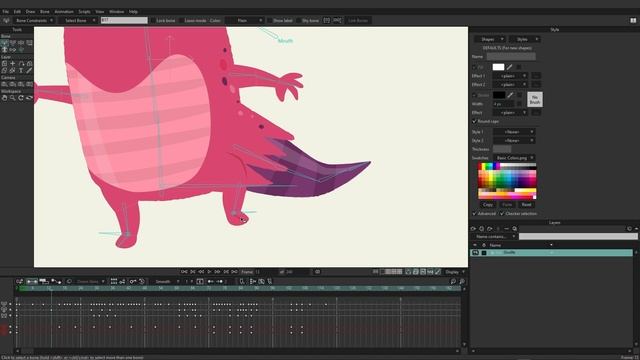This screenshot has width=640, height=360.
Task: Toggle the Show label checkbox
Action: point(270,20)
